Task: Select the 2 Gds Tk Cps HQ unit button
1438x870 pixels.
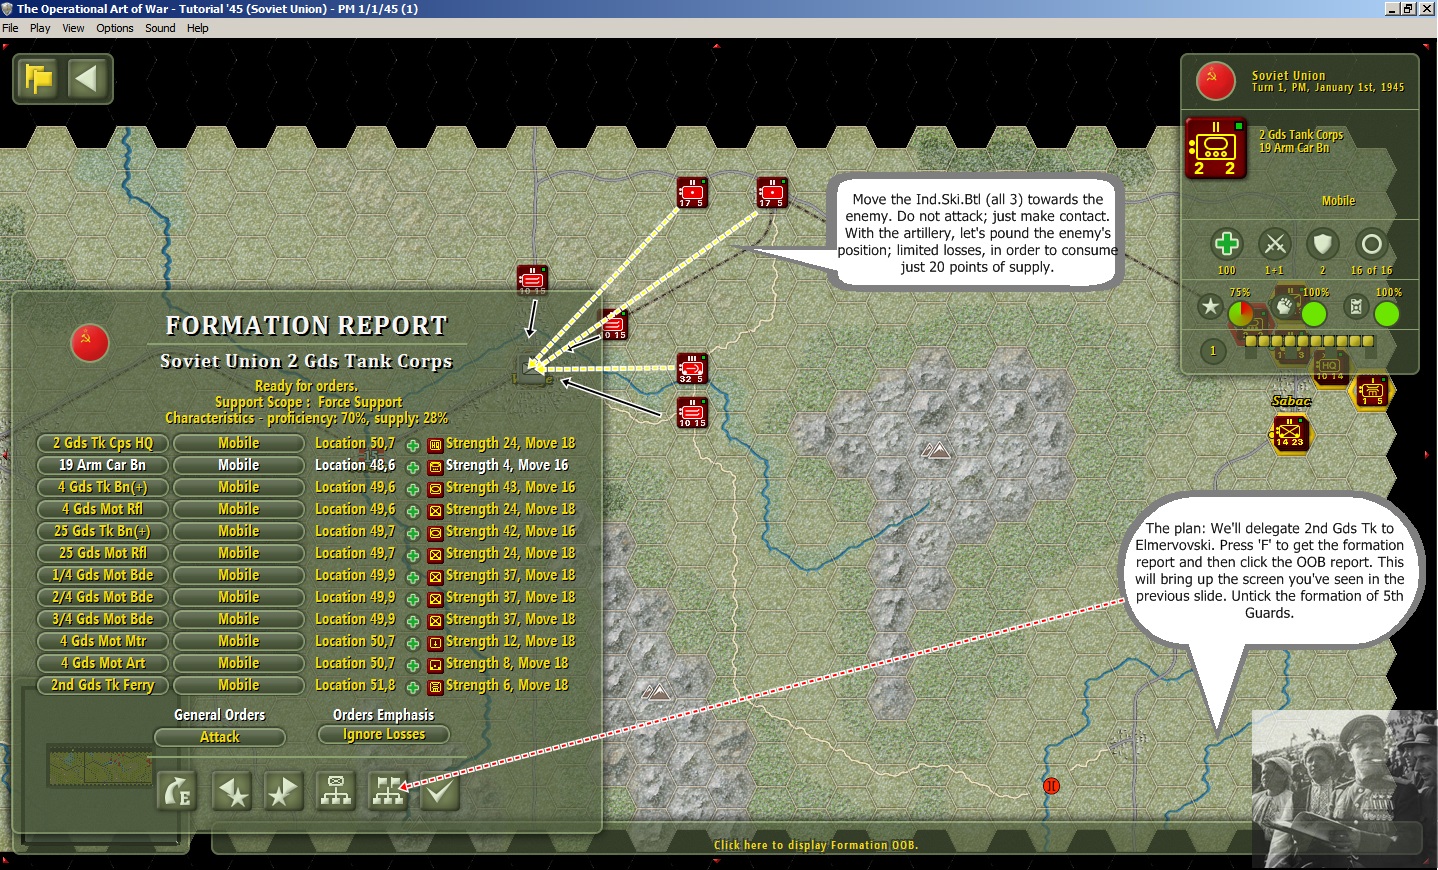Action: coord(103,443)
